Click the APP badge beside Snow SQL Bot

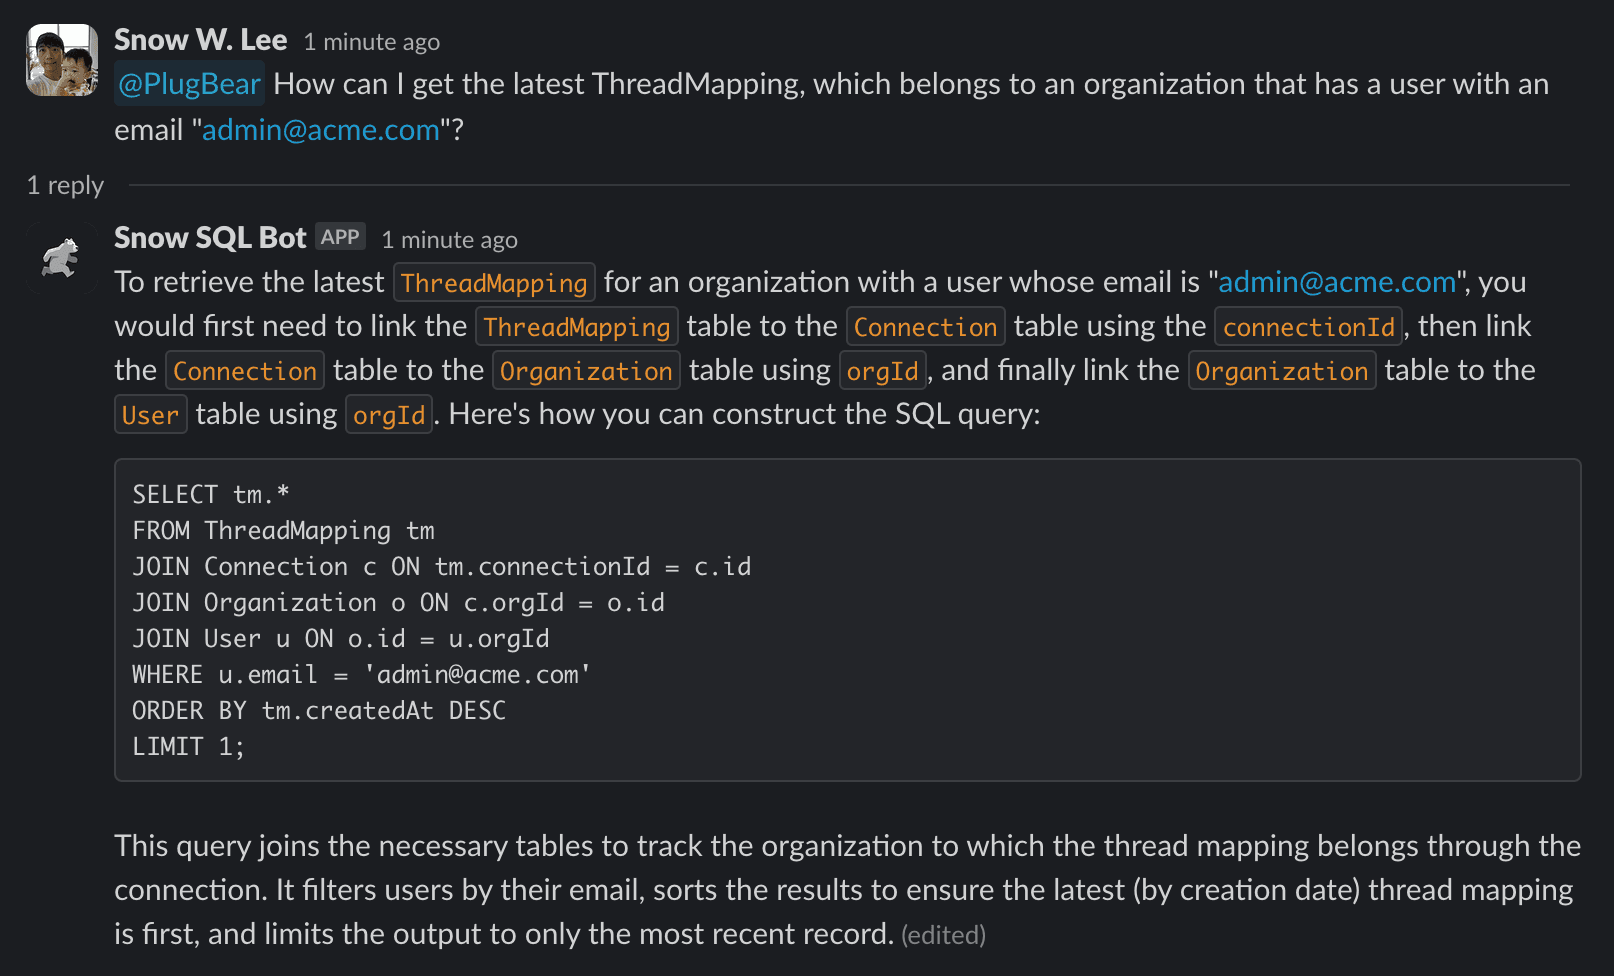(x=340, y=237)
